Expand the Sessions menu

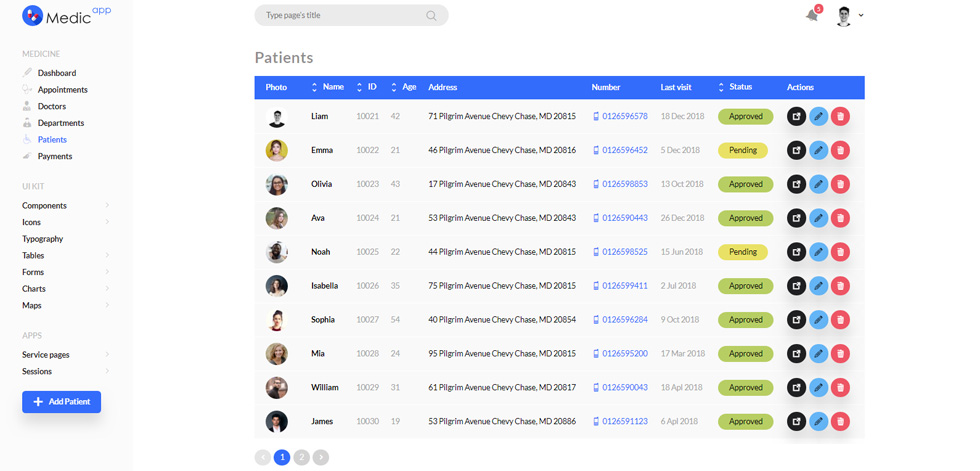click(107, 371)
